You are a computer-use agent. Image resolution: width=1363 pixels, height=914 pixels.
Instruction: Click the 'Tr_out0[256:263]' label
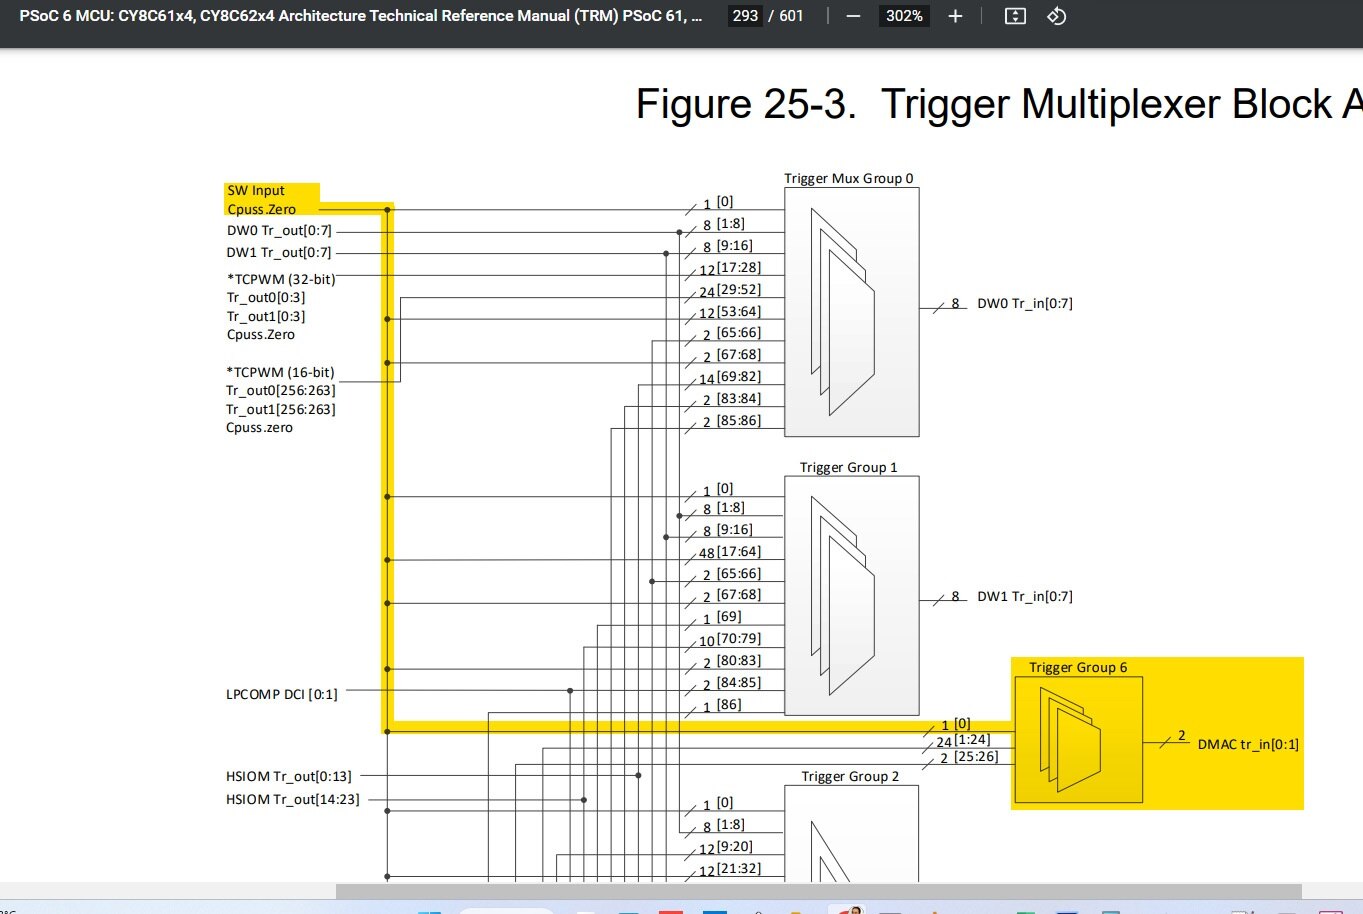(x=281, y=391)
